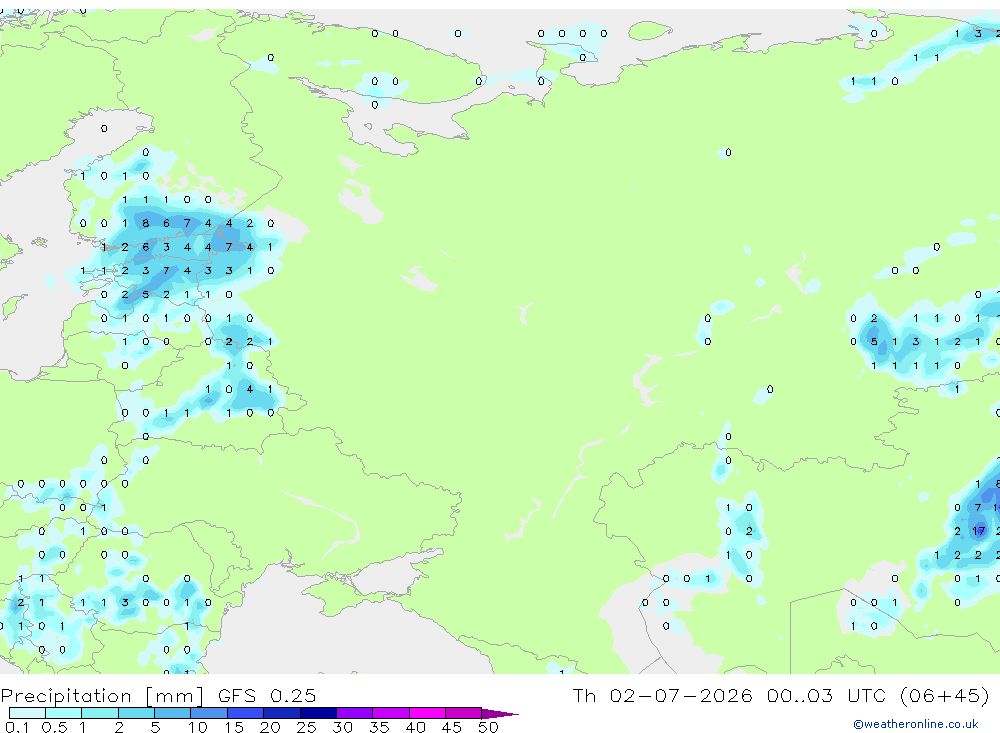
Task: Click the '00..03 UTC' time range text
Action: pyautogui.click(x=828, y=695)
